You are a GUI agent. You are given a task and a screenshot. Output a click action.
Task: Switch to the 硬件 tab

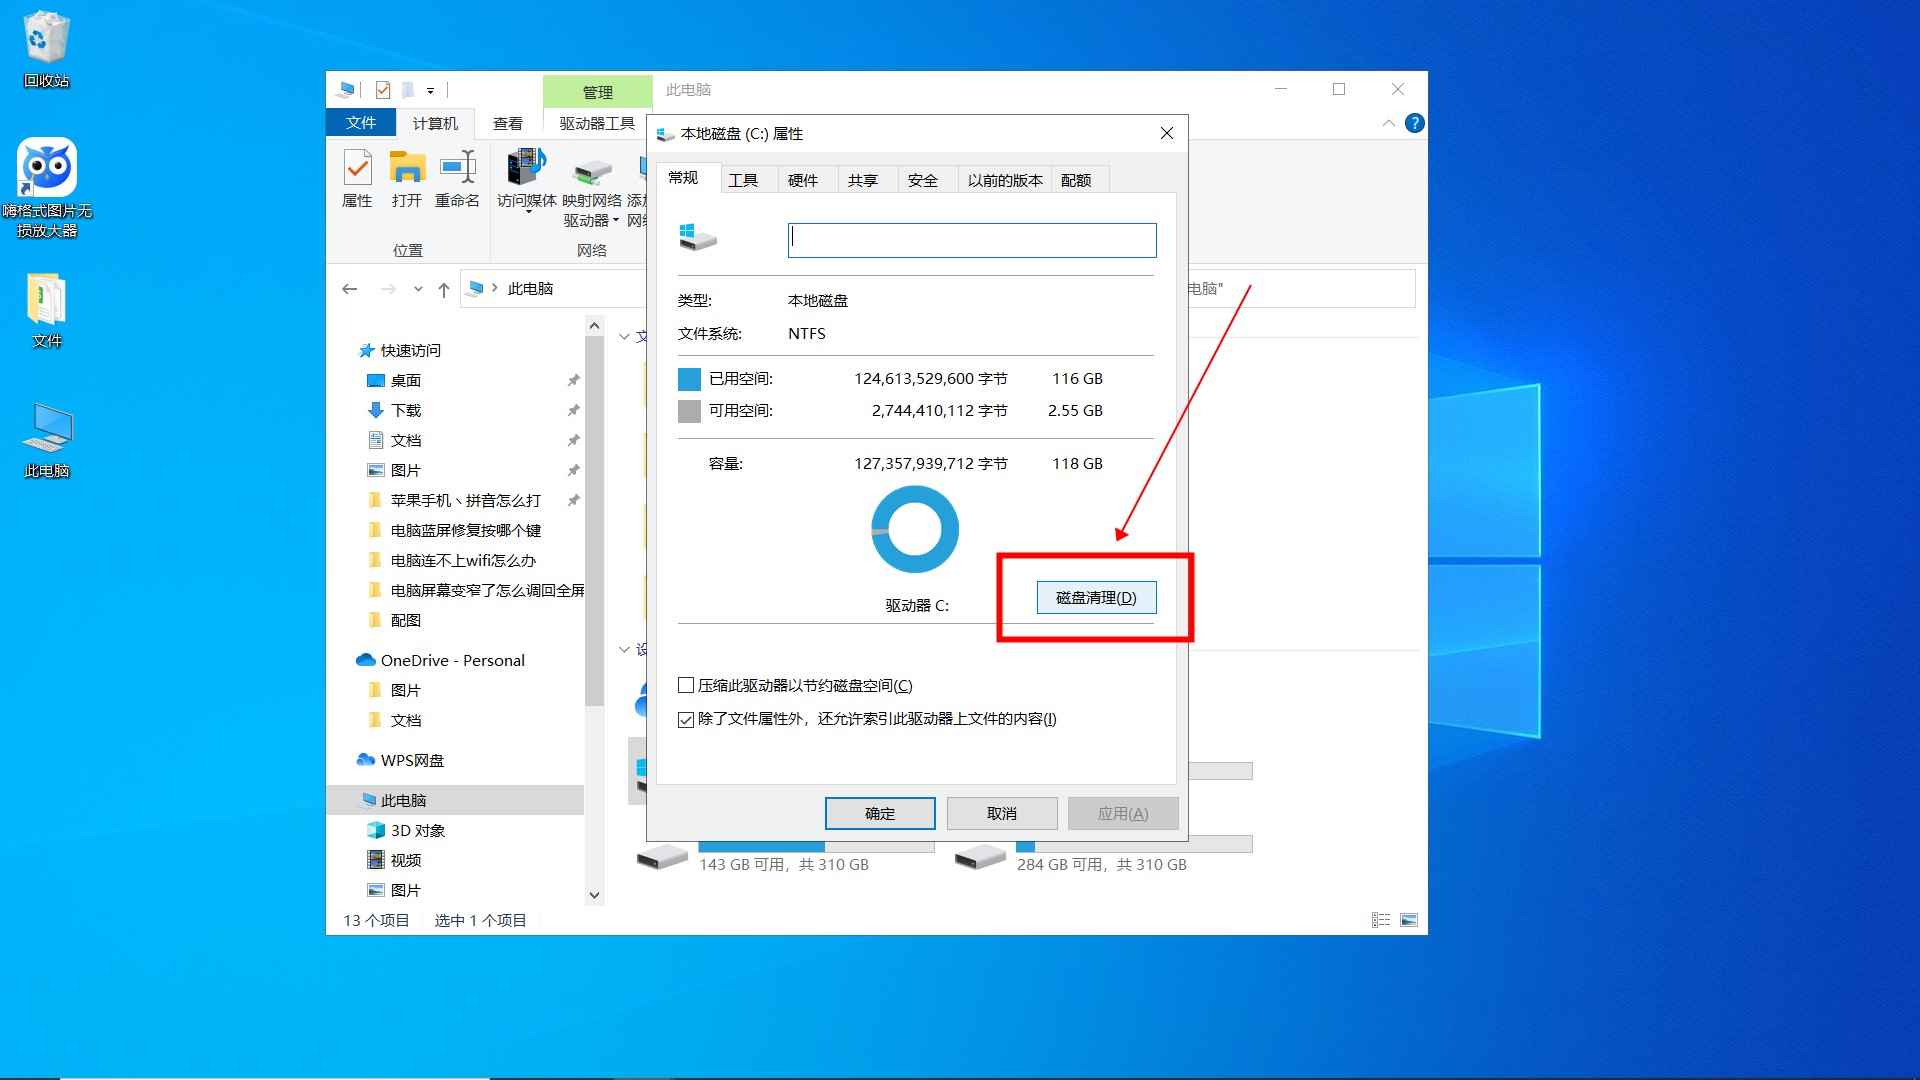coord(805,179)
